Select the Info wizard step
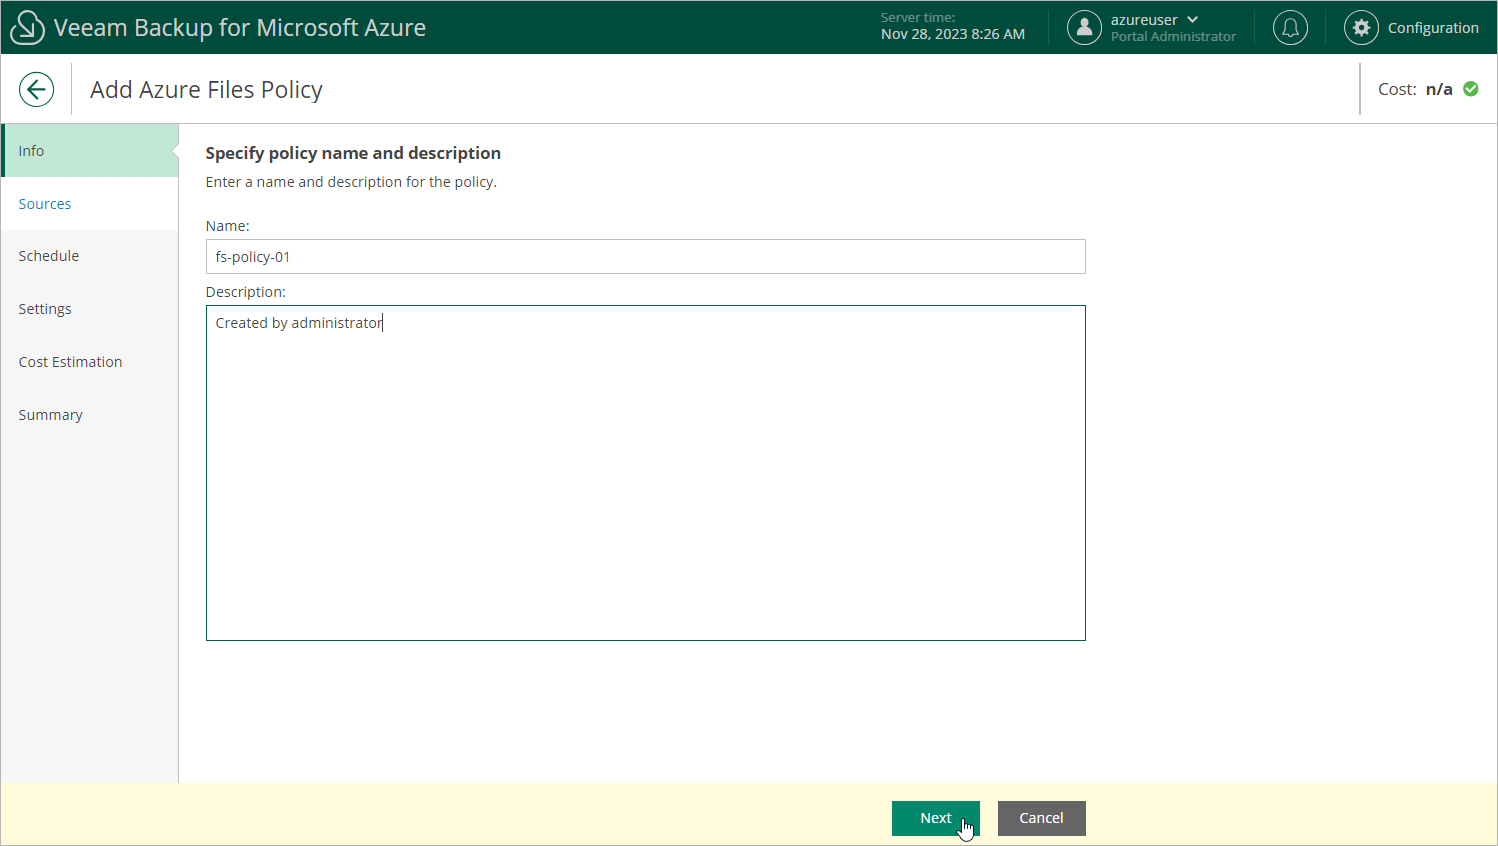 (x=90, y=151)
